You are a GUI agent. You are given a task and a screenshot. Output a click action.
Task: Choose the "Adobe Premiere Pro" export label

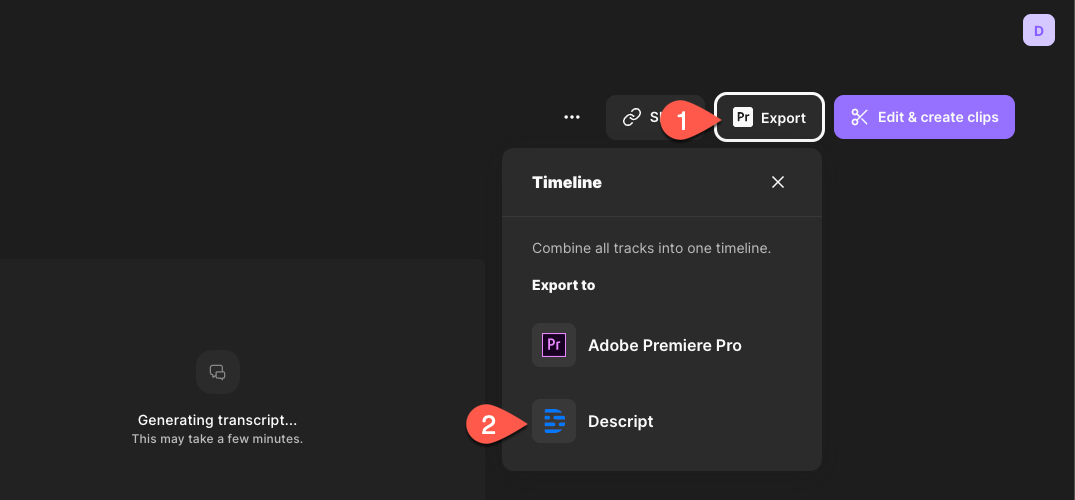point(664,345)
